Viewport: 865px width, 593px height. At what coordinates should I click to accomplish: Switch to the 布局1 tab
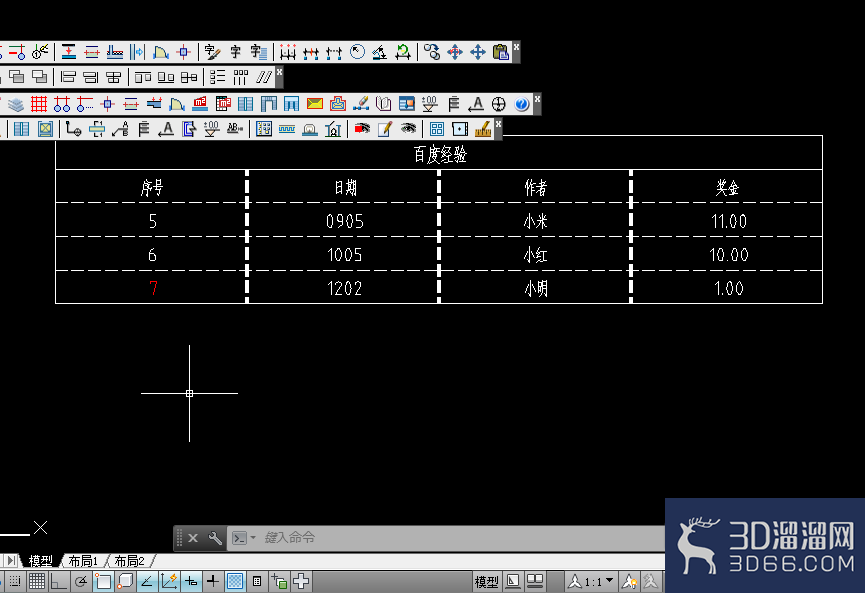[83, 561]
